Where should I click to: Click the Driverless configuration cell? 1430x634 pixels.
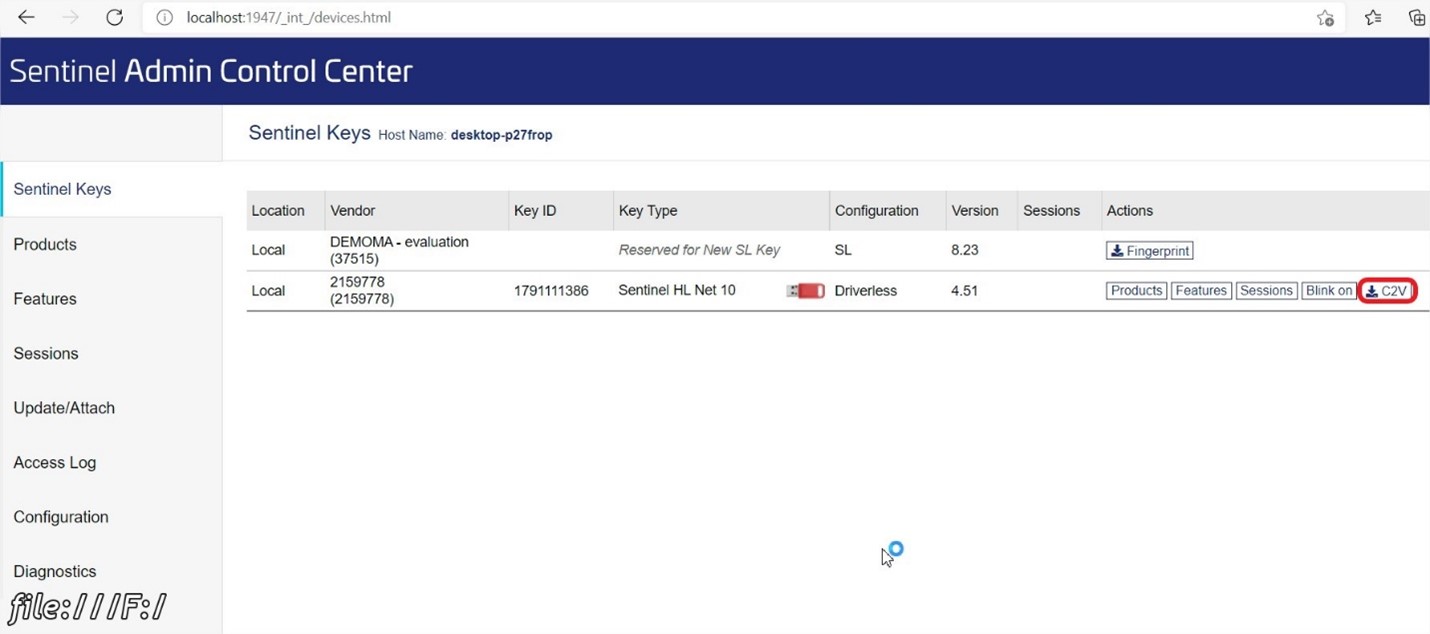pos(865,291)
